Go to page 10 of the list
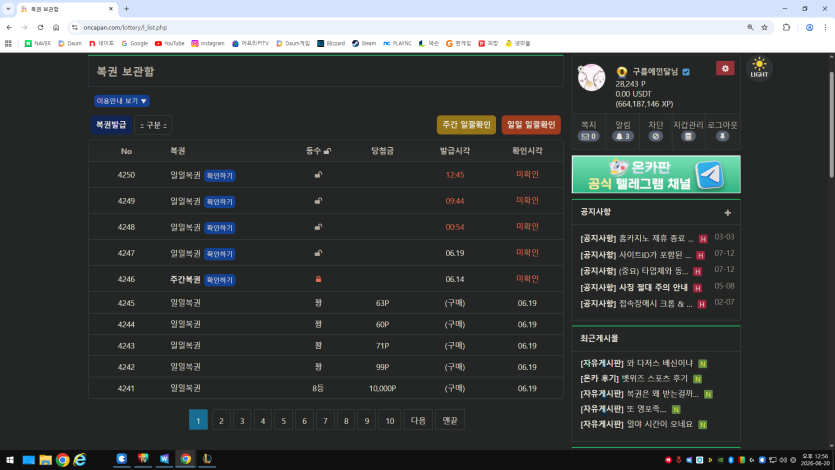The image size is (835, 470). pyautogui.click(x=390, y=420)
